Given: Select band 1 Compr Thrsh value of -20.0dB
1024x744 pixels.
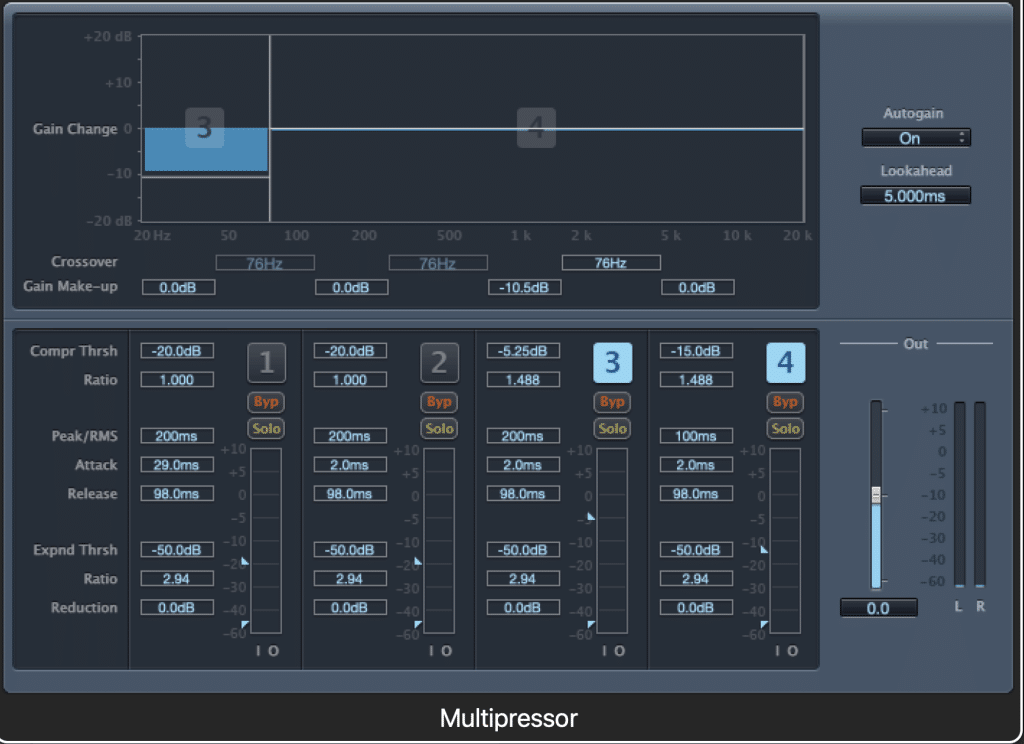Looking at the screenshot, I should point(177,350).
